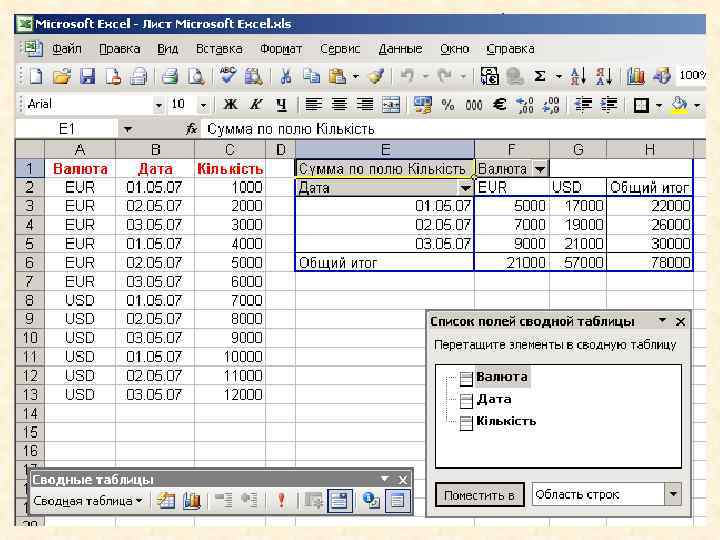Run the ABC spelling check icon
The height and width of the screenshot is (540, 720).
[228, 76]
